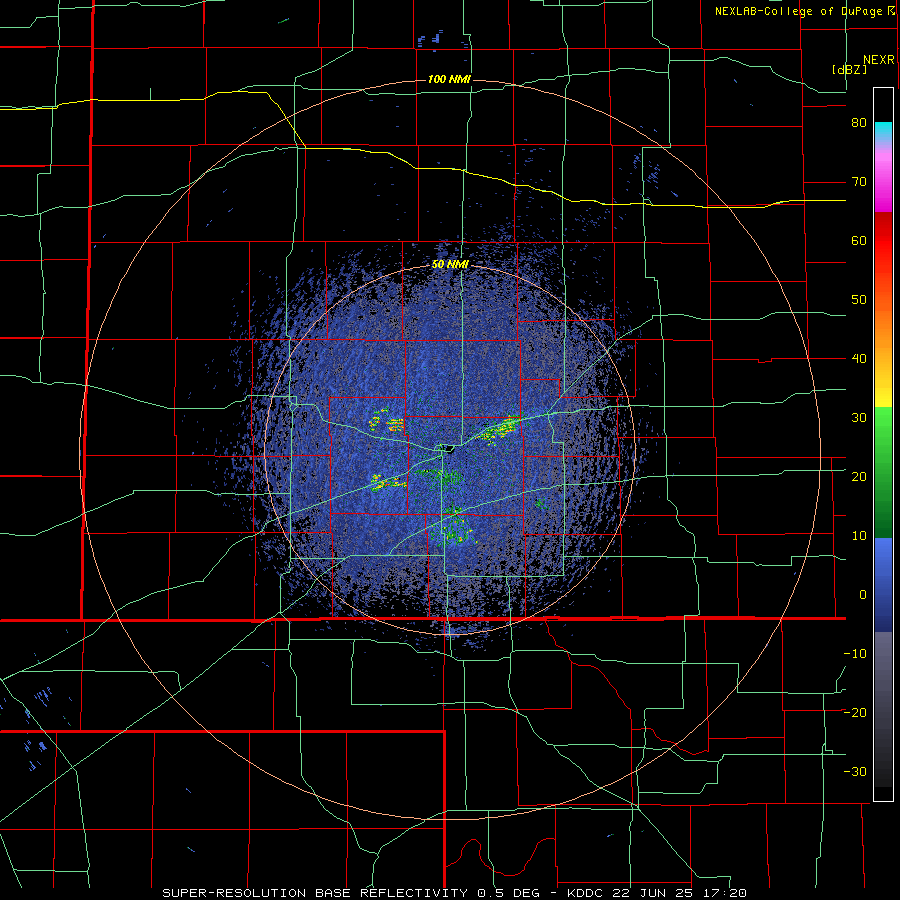
Task: Click the -30 dBZ scale value
Action: coord(855,771)
